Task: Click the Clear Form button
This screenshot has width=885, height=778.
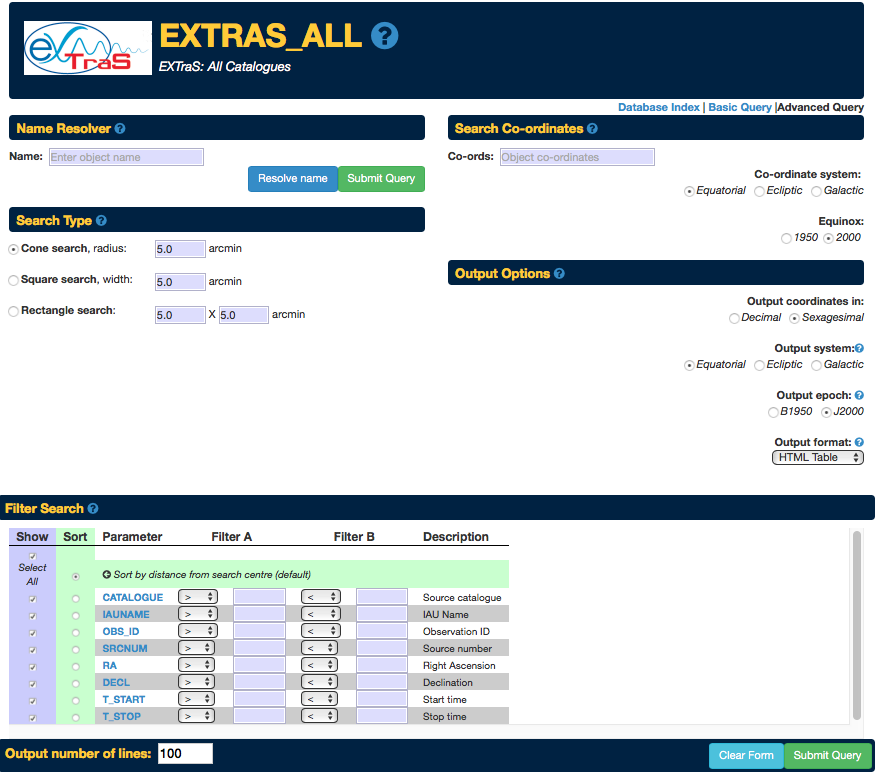Action: [x=746, y=755]
